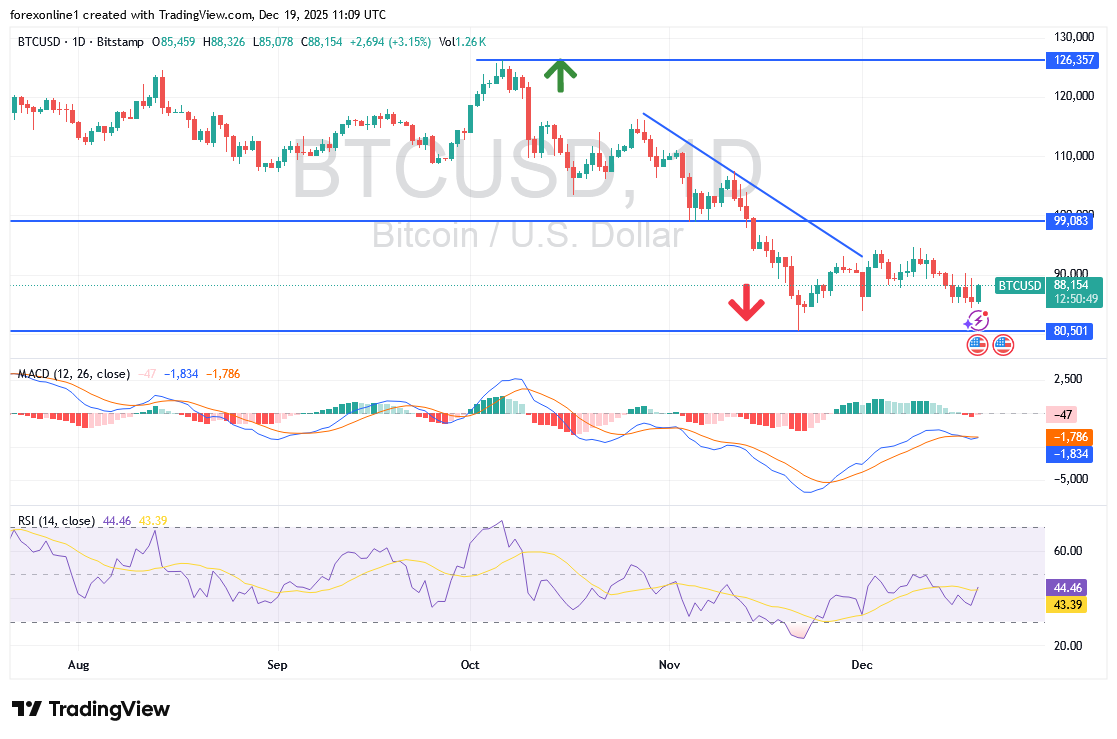This screenshot has height=739, width=1117.
Task: Select the green up arrow annotation
Action: (x=560, y=74)
